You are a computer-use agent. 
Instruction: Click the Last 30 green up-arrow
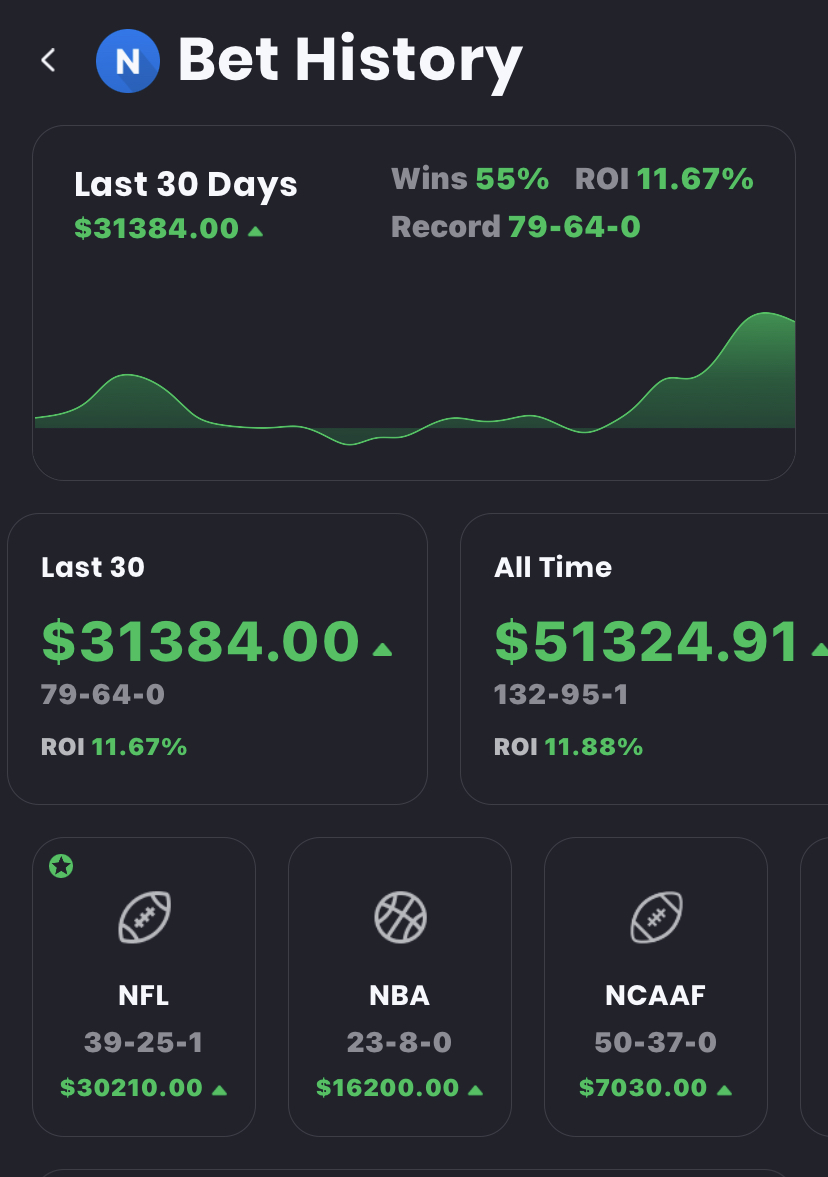click(x=382, y=650)
